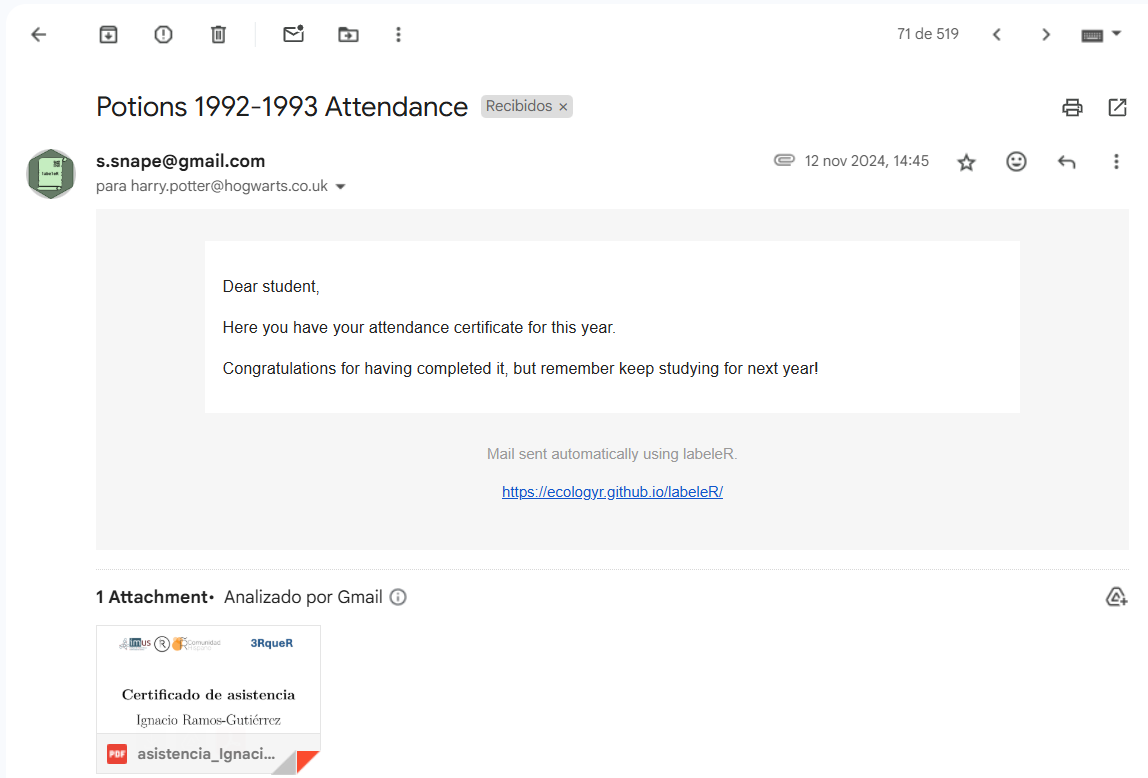1148x778 pixels.
Task: Remove the Recibidos label from email
Action: pos(563,107)
